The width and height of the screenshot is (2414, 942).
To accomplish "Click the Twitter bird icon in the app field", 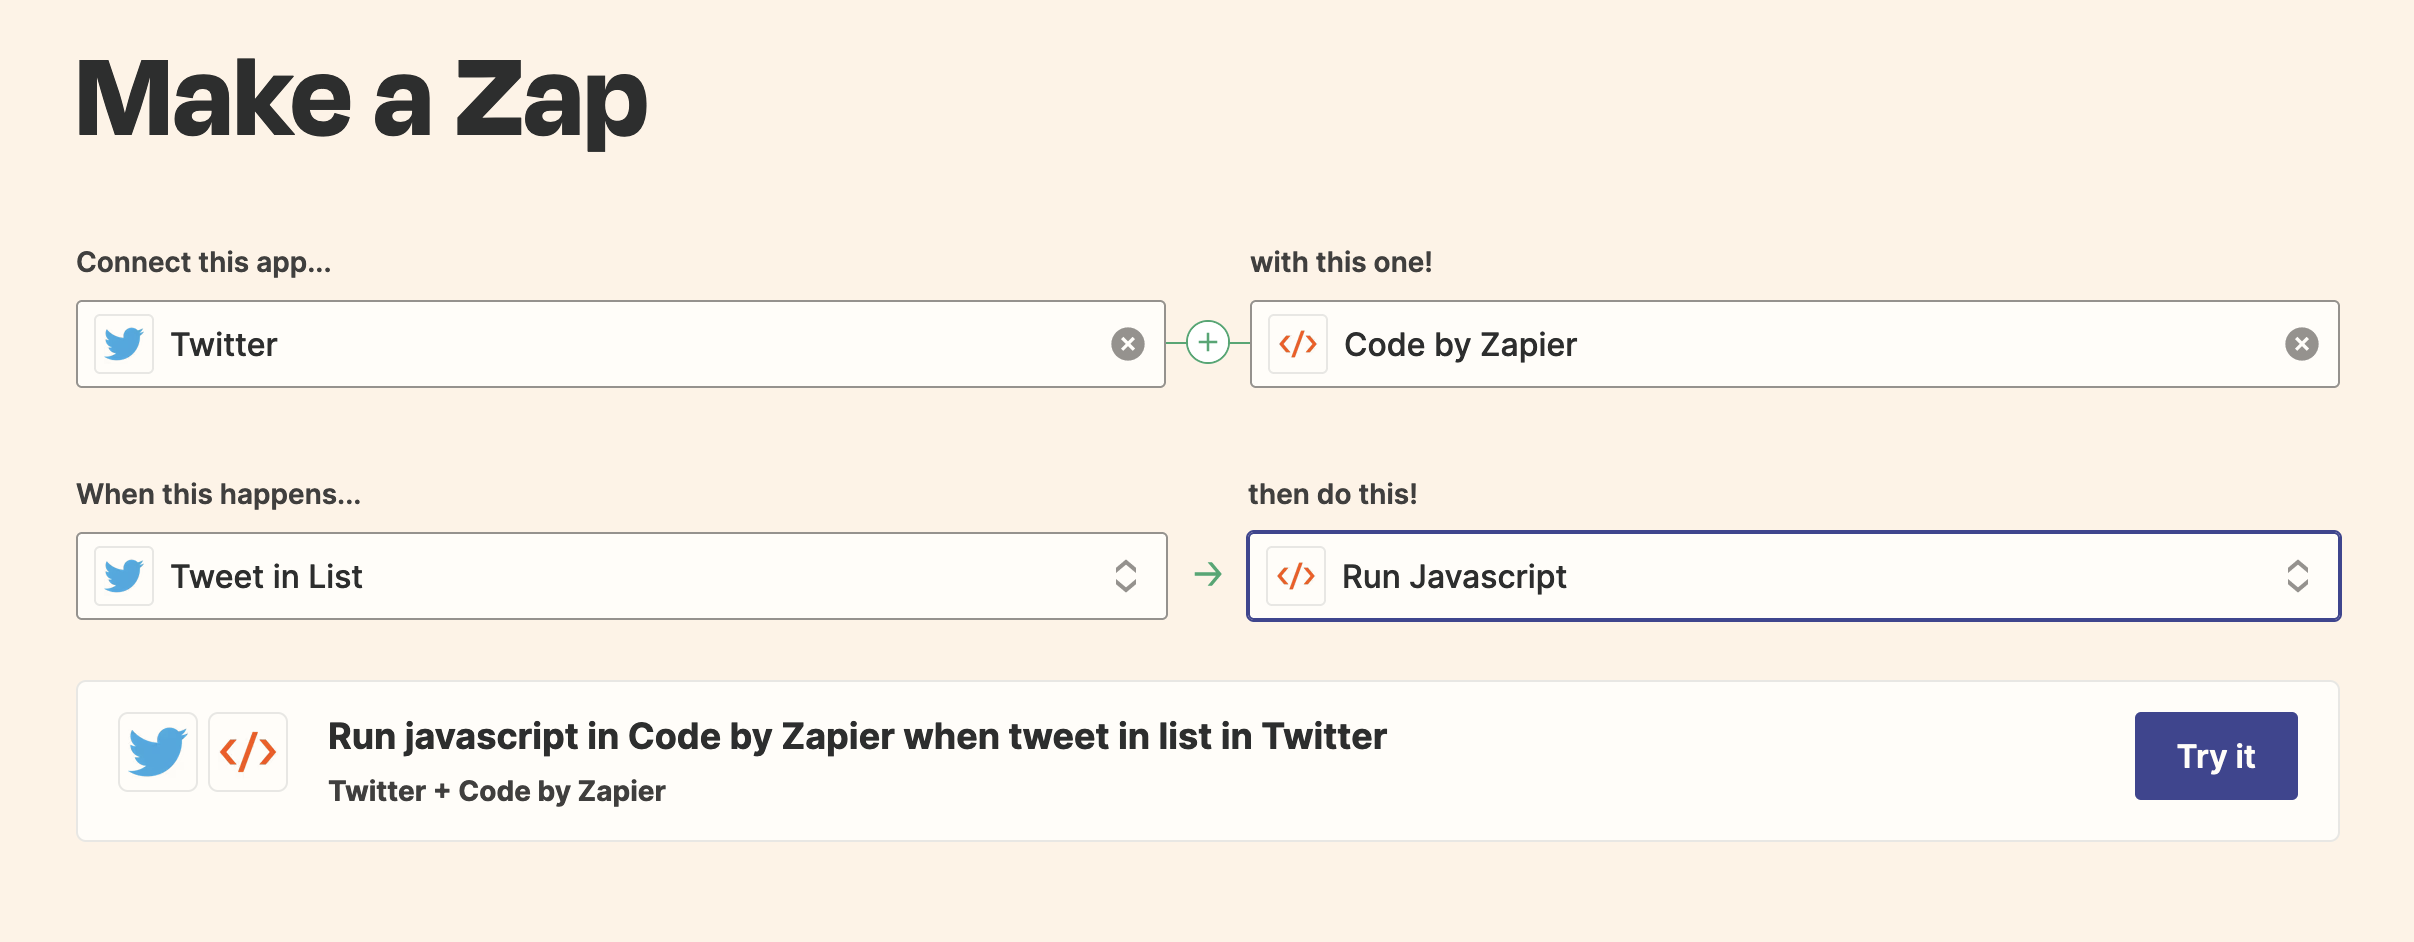I will (x=123, y=343).
